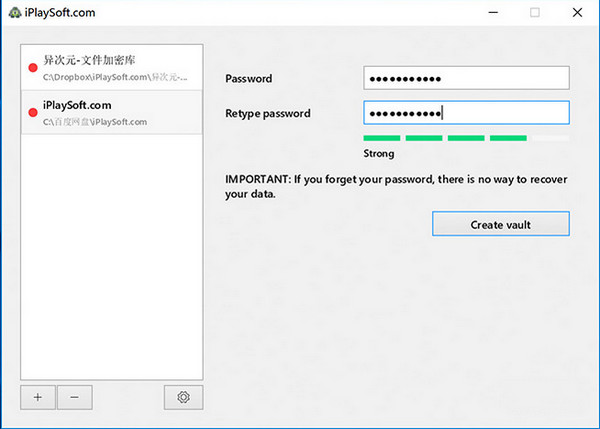Close the vault manager window
Screen dimensions: 600x429
point(580,12)
